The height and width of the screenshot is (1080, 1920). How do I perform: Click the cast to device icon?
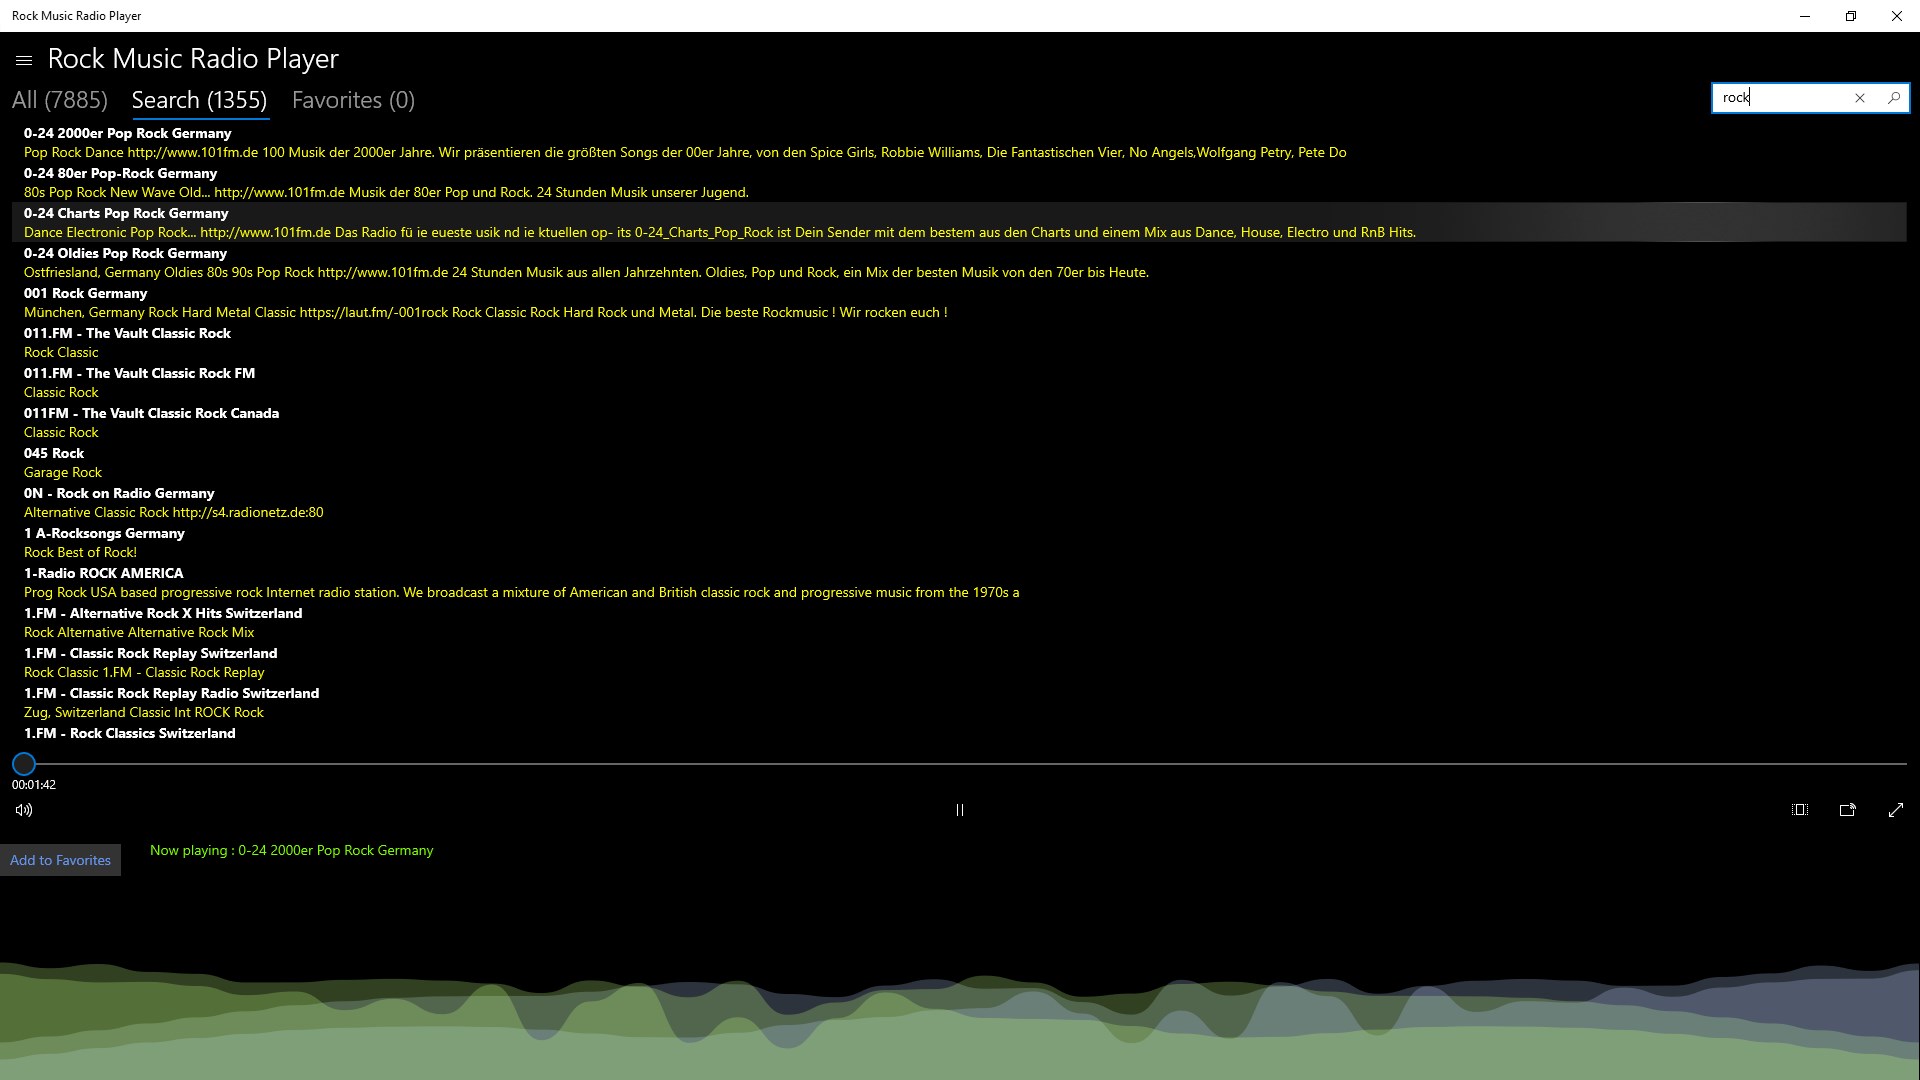(x=1847, y=810)
